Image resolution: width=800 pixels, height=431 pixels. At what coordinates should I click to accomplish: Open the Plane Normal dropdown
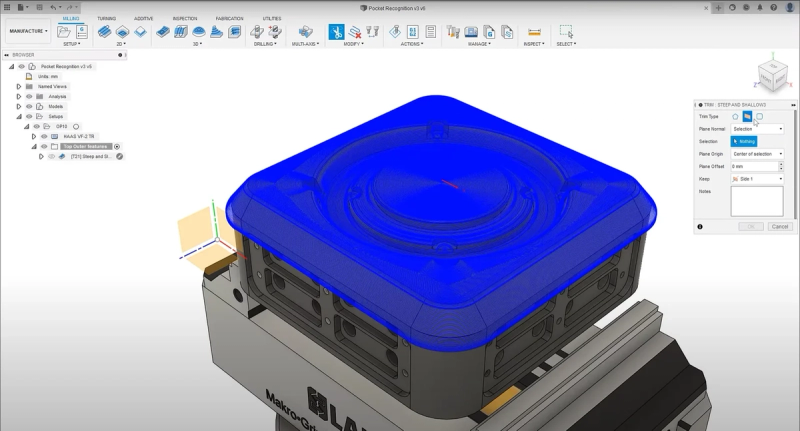pyautogui.click(x=757, y=129)
